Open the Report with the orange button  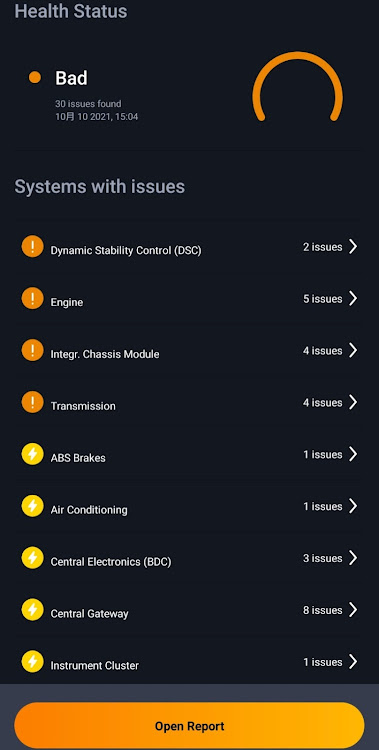tap(190, 726)
